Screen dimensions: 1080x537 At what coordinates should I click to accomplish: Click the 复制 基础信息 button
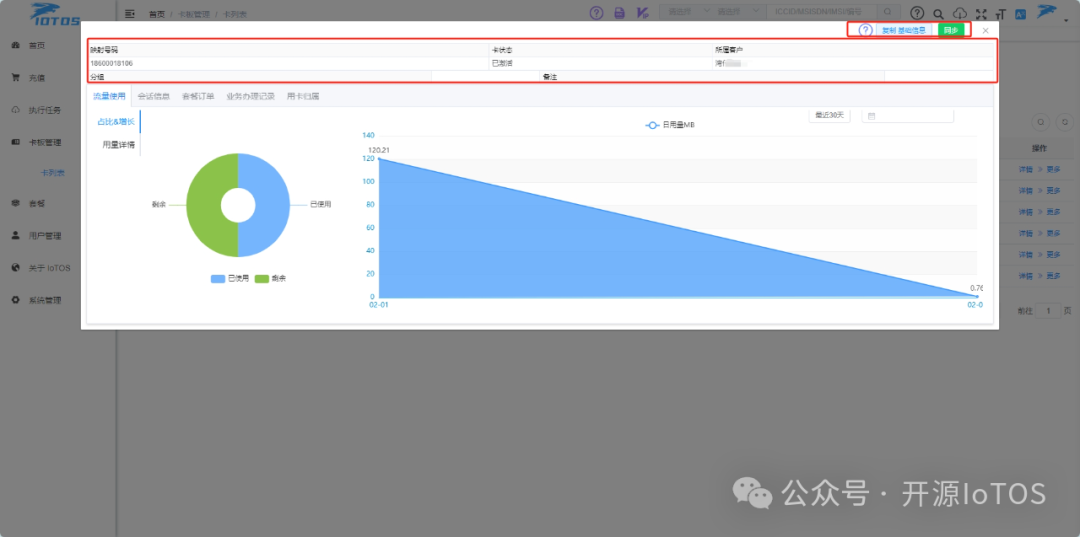pos(904,30)
